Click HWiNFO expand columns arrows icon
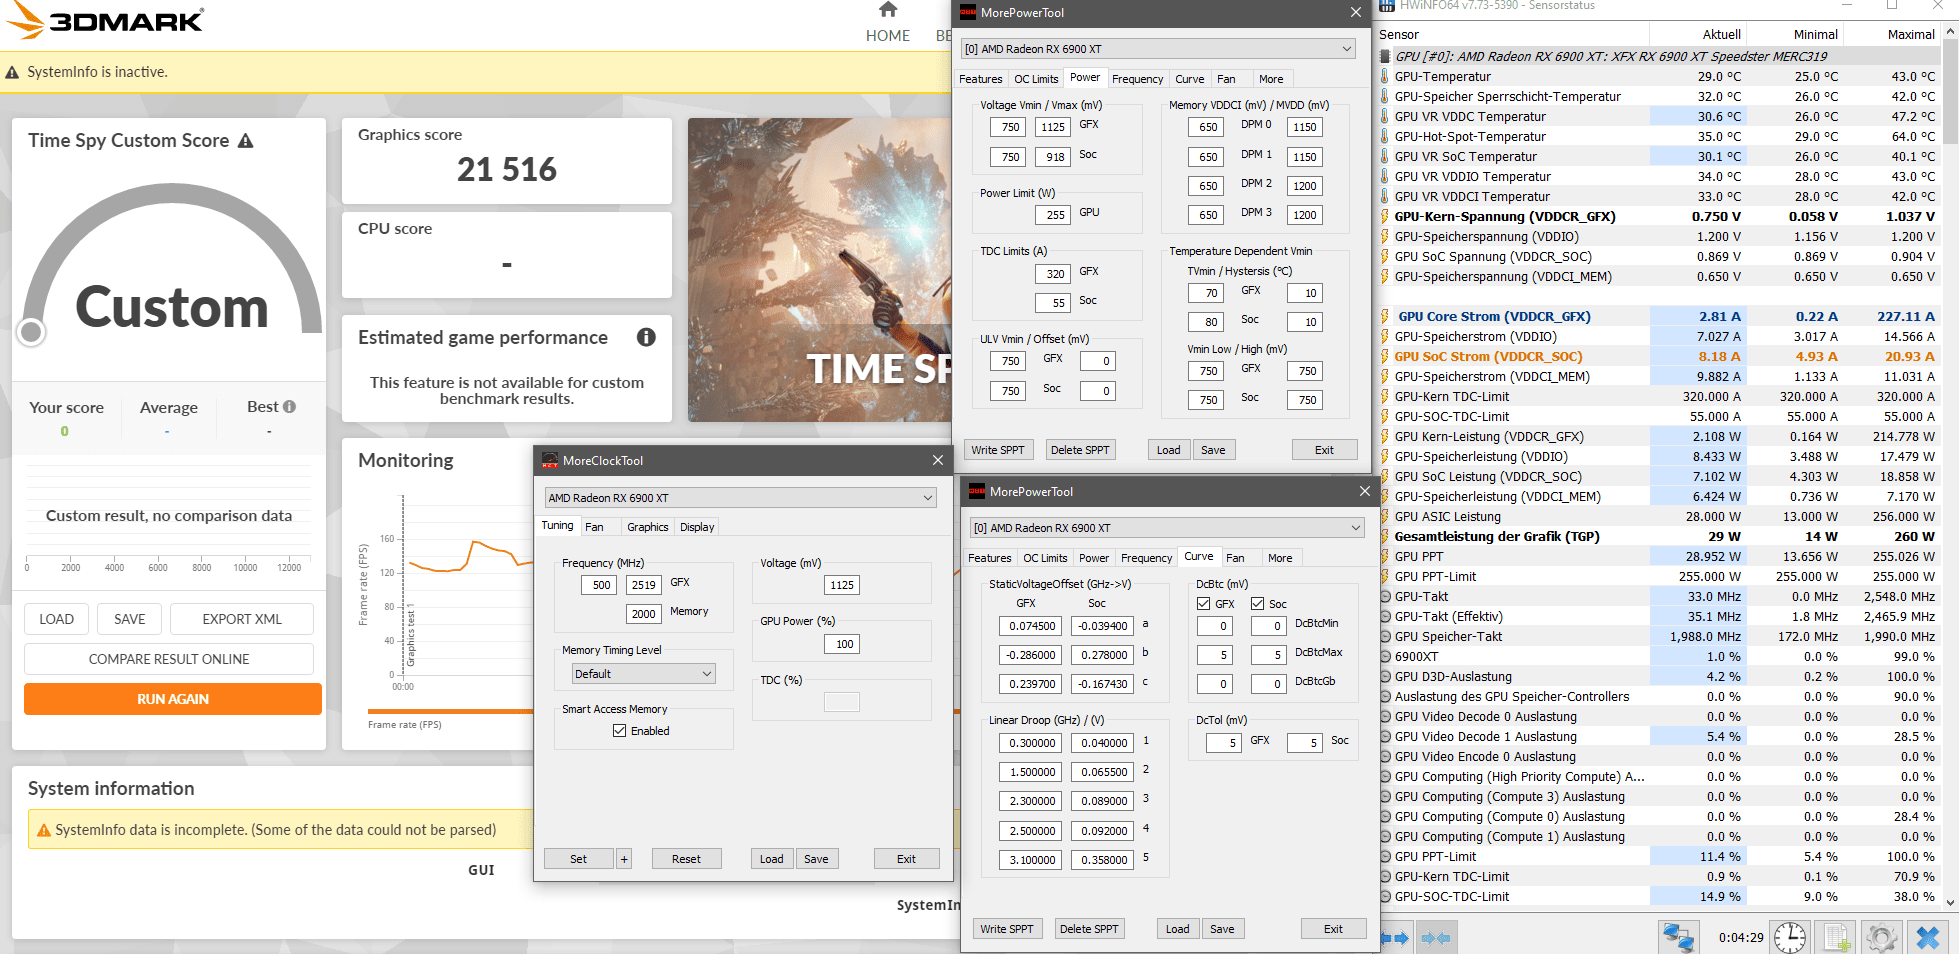The width and height of the screenshot is (1959, 954). pyautogui.click(x=1395, y=938)
